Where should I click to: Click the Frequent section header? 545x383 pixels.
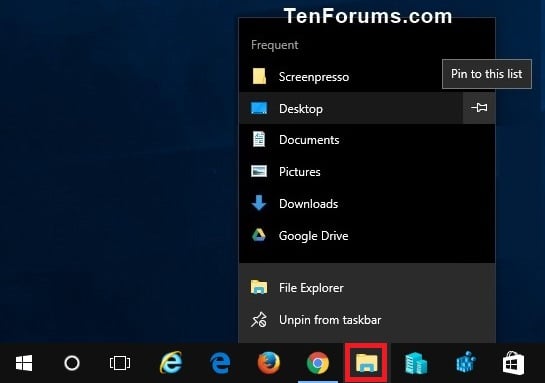tap(275, 45)
